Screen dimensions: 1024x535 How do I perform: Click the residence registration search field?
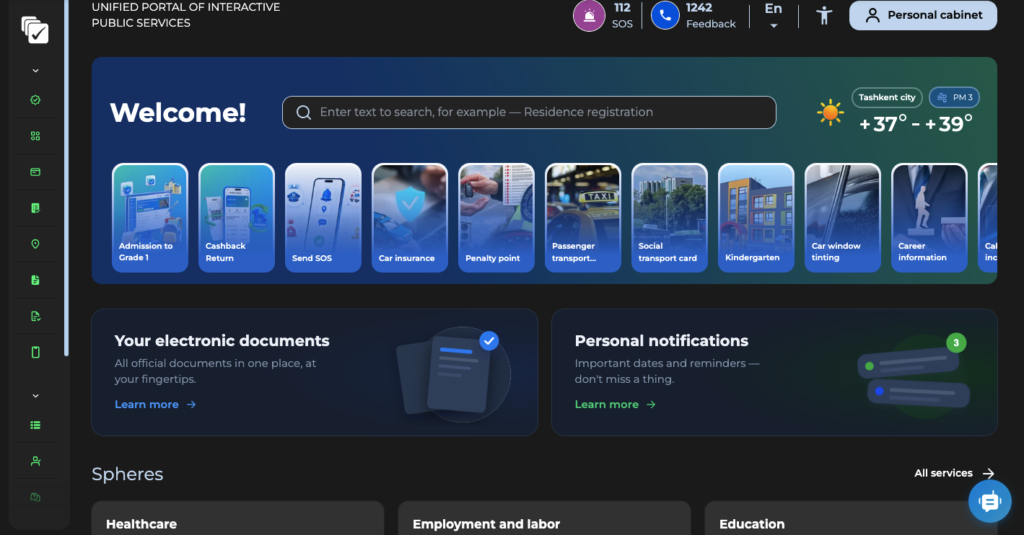tap(529, 112)
